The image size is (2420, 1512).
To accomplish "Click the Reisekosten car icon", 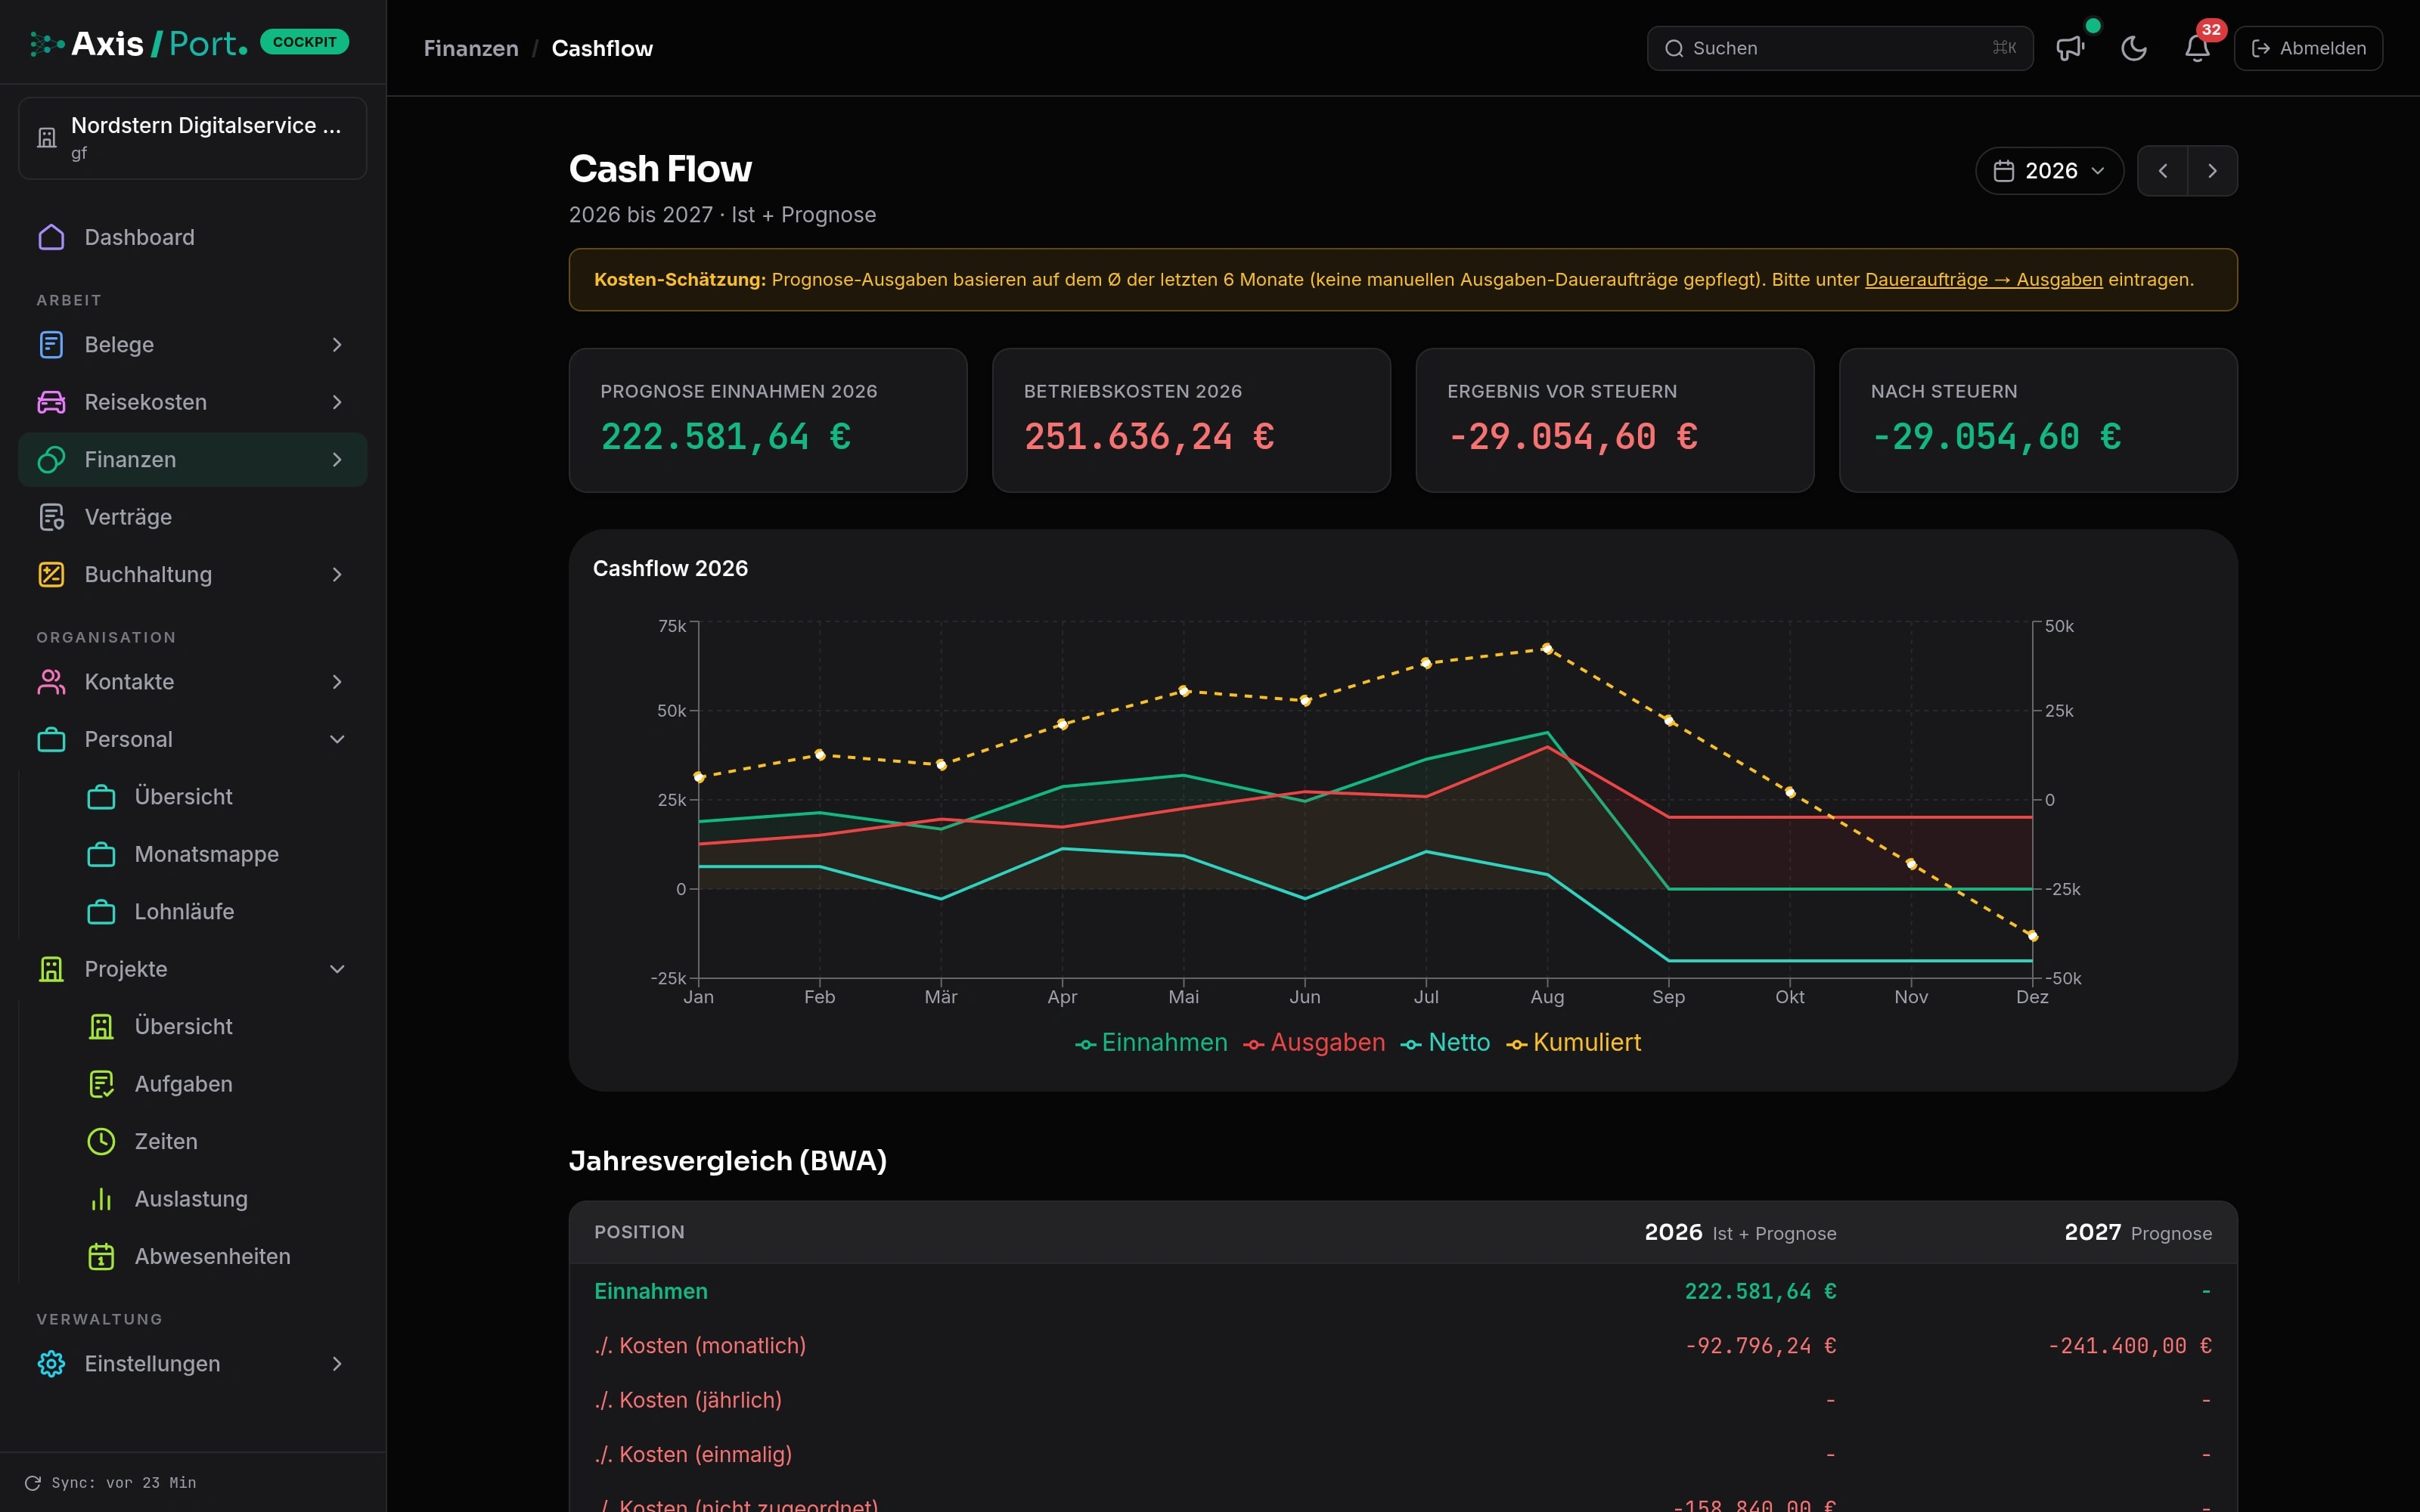I will coord(51,402).
